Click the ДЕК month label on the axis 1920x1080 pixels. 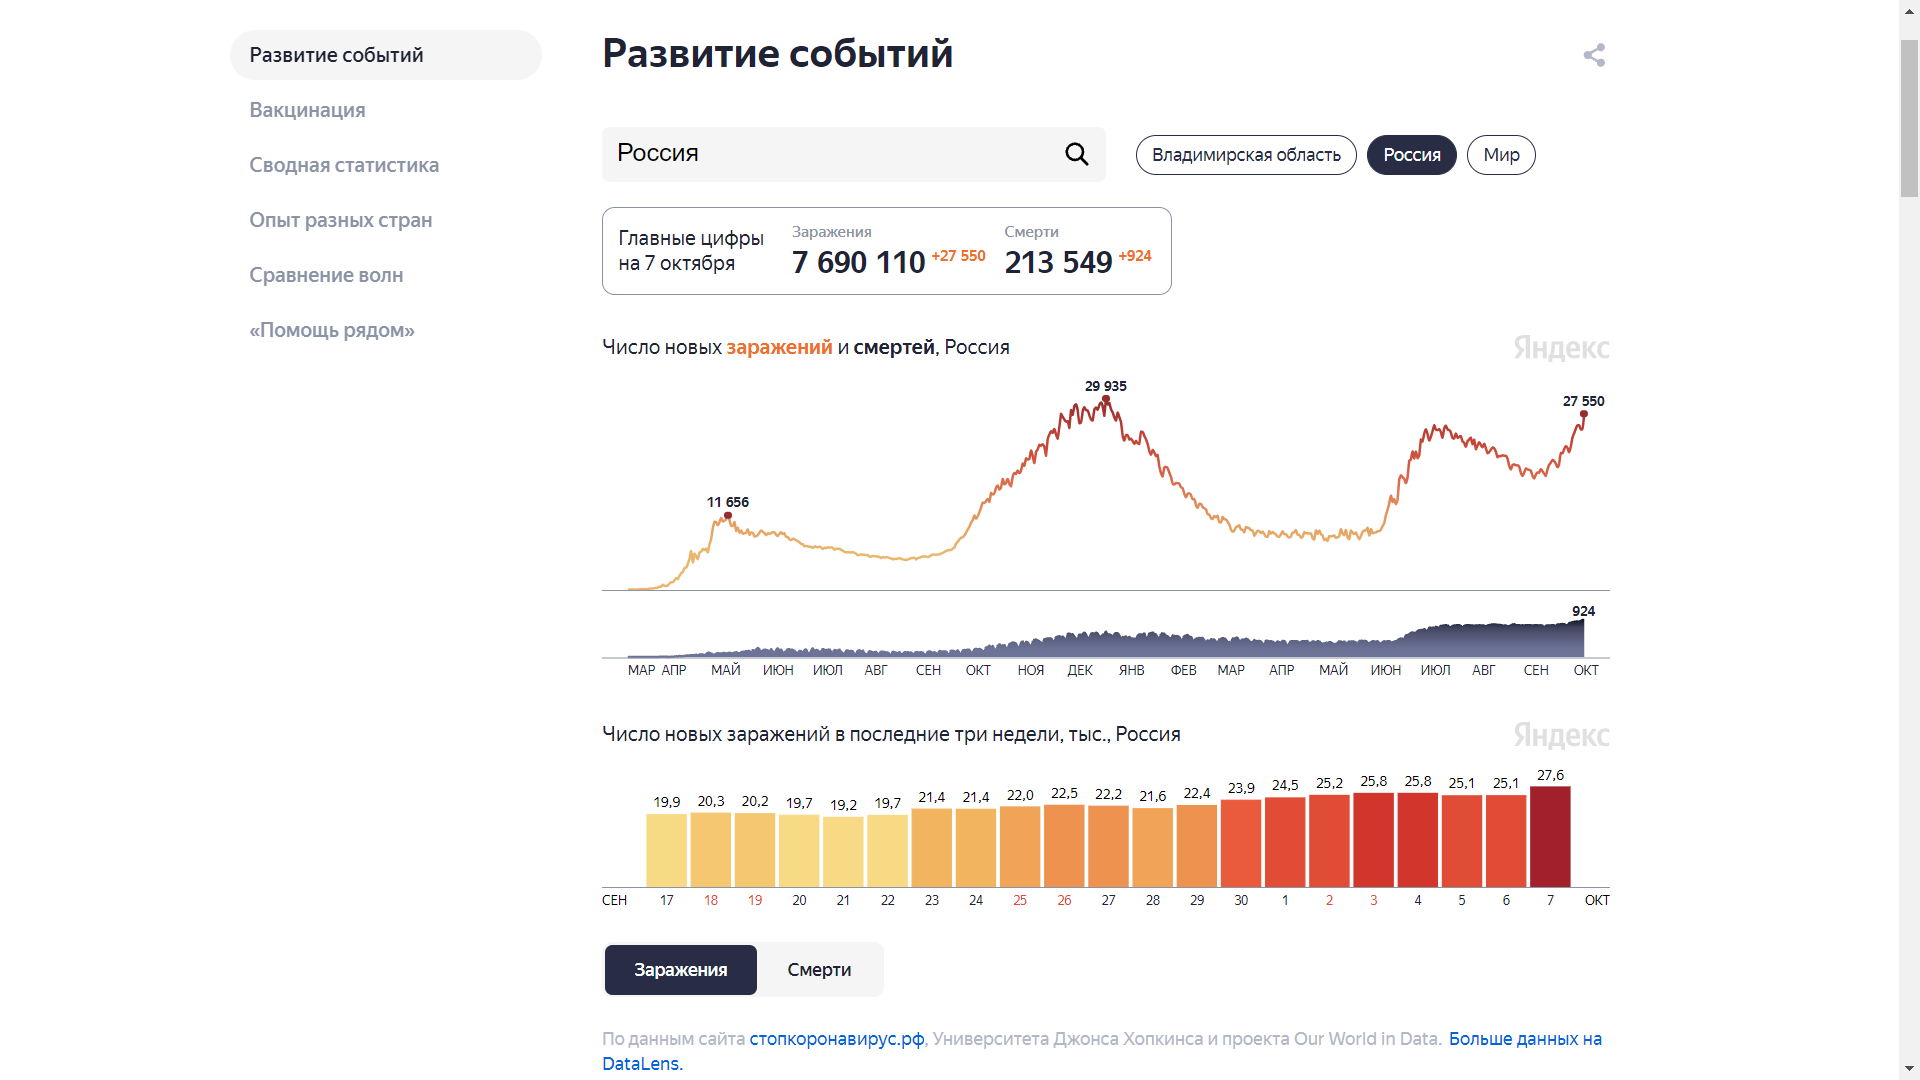pyautogui.click(x=1080, y=670)
